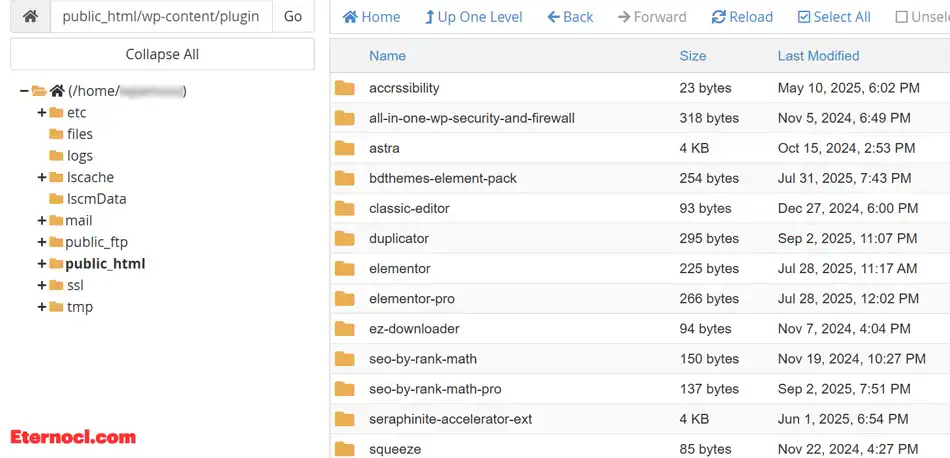Click the squeeze folder icon
This screenshot has height=458, width=950.
coord(345,449)
